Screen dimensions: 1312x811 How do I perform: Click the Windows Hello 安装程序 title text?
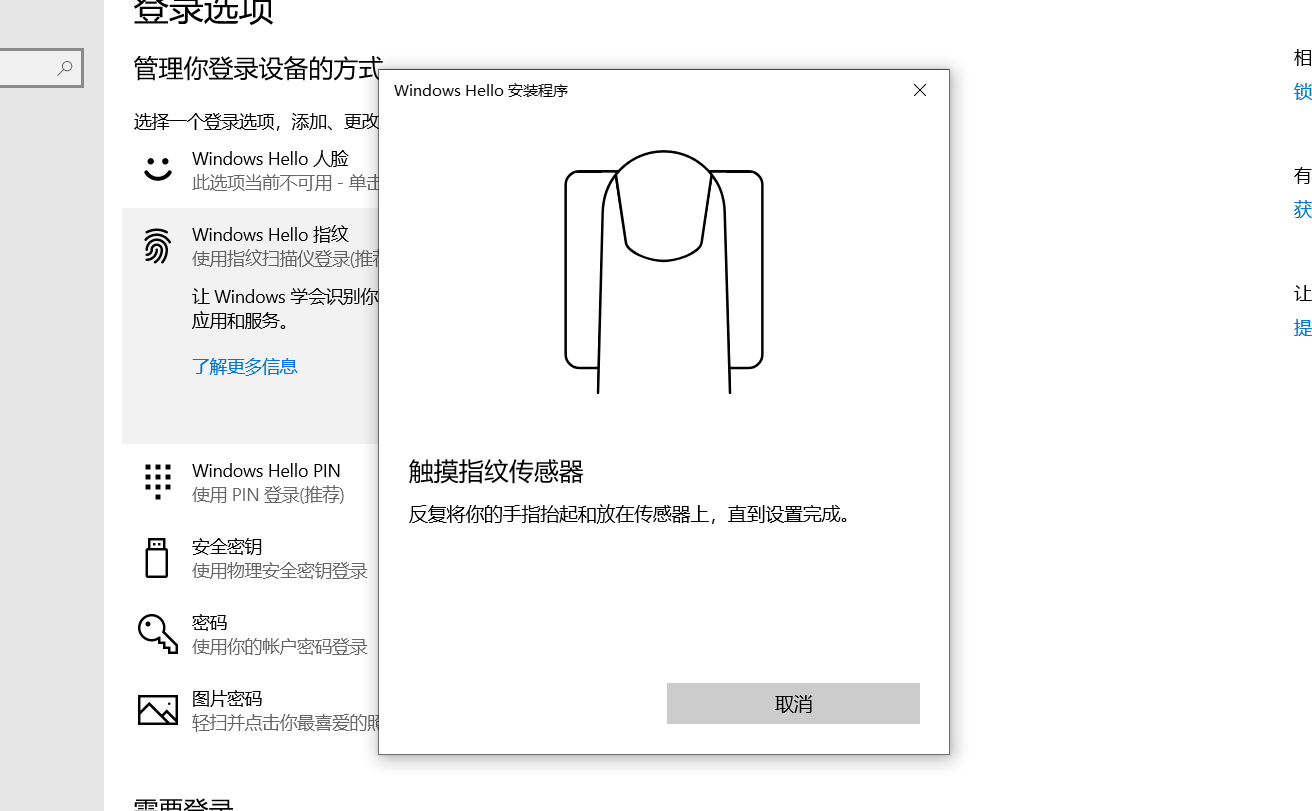point(481,90)
